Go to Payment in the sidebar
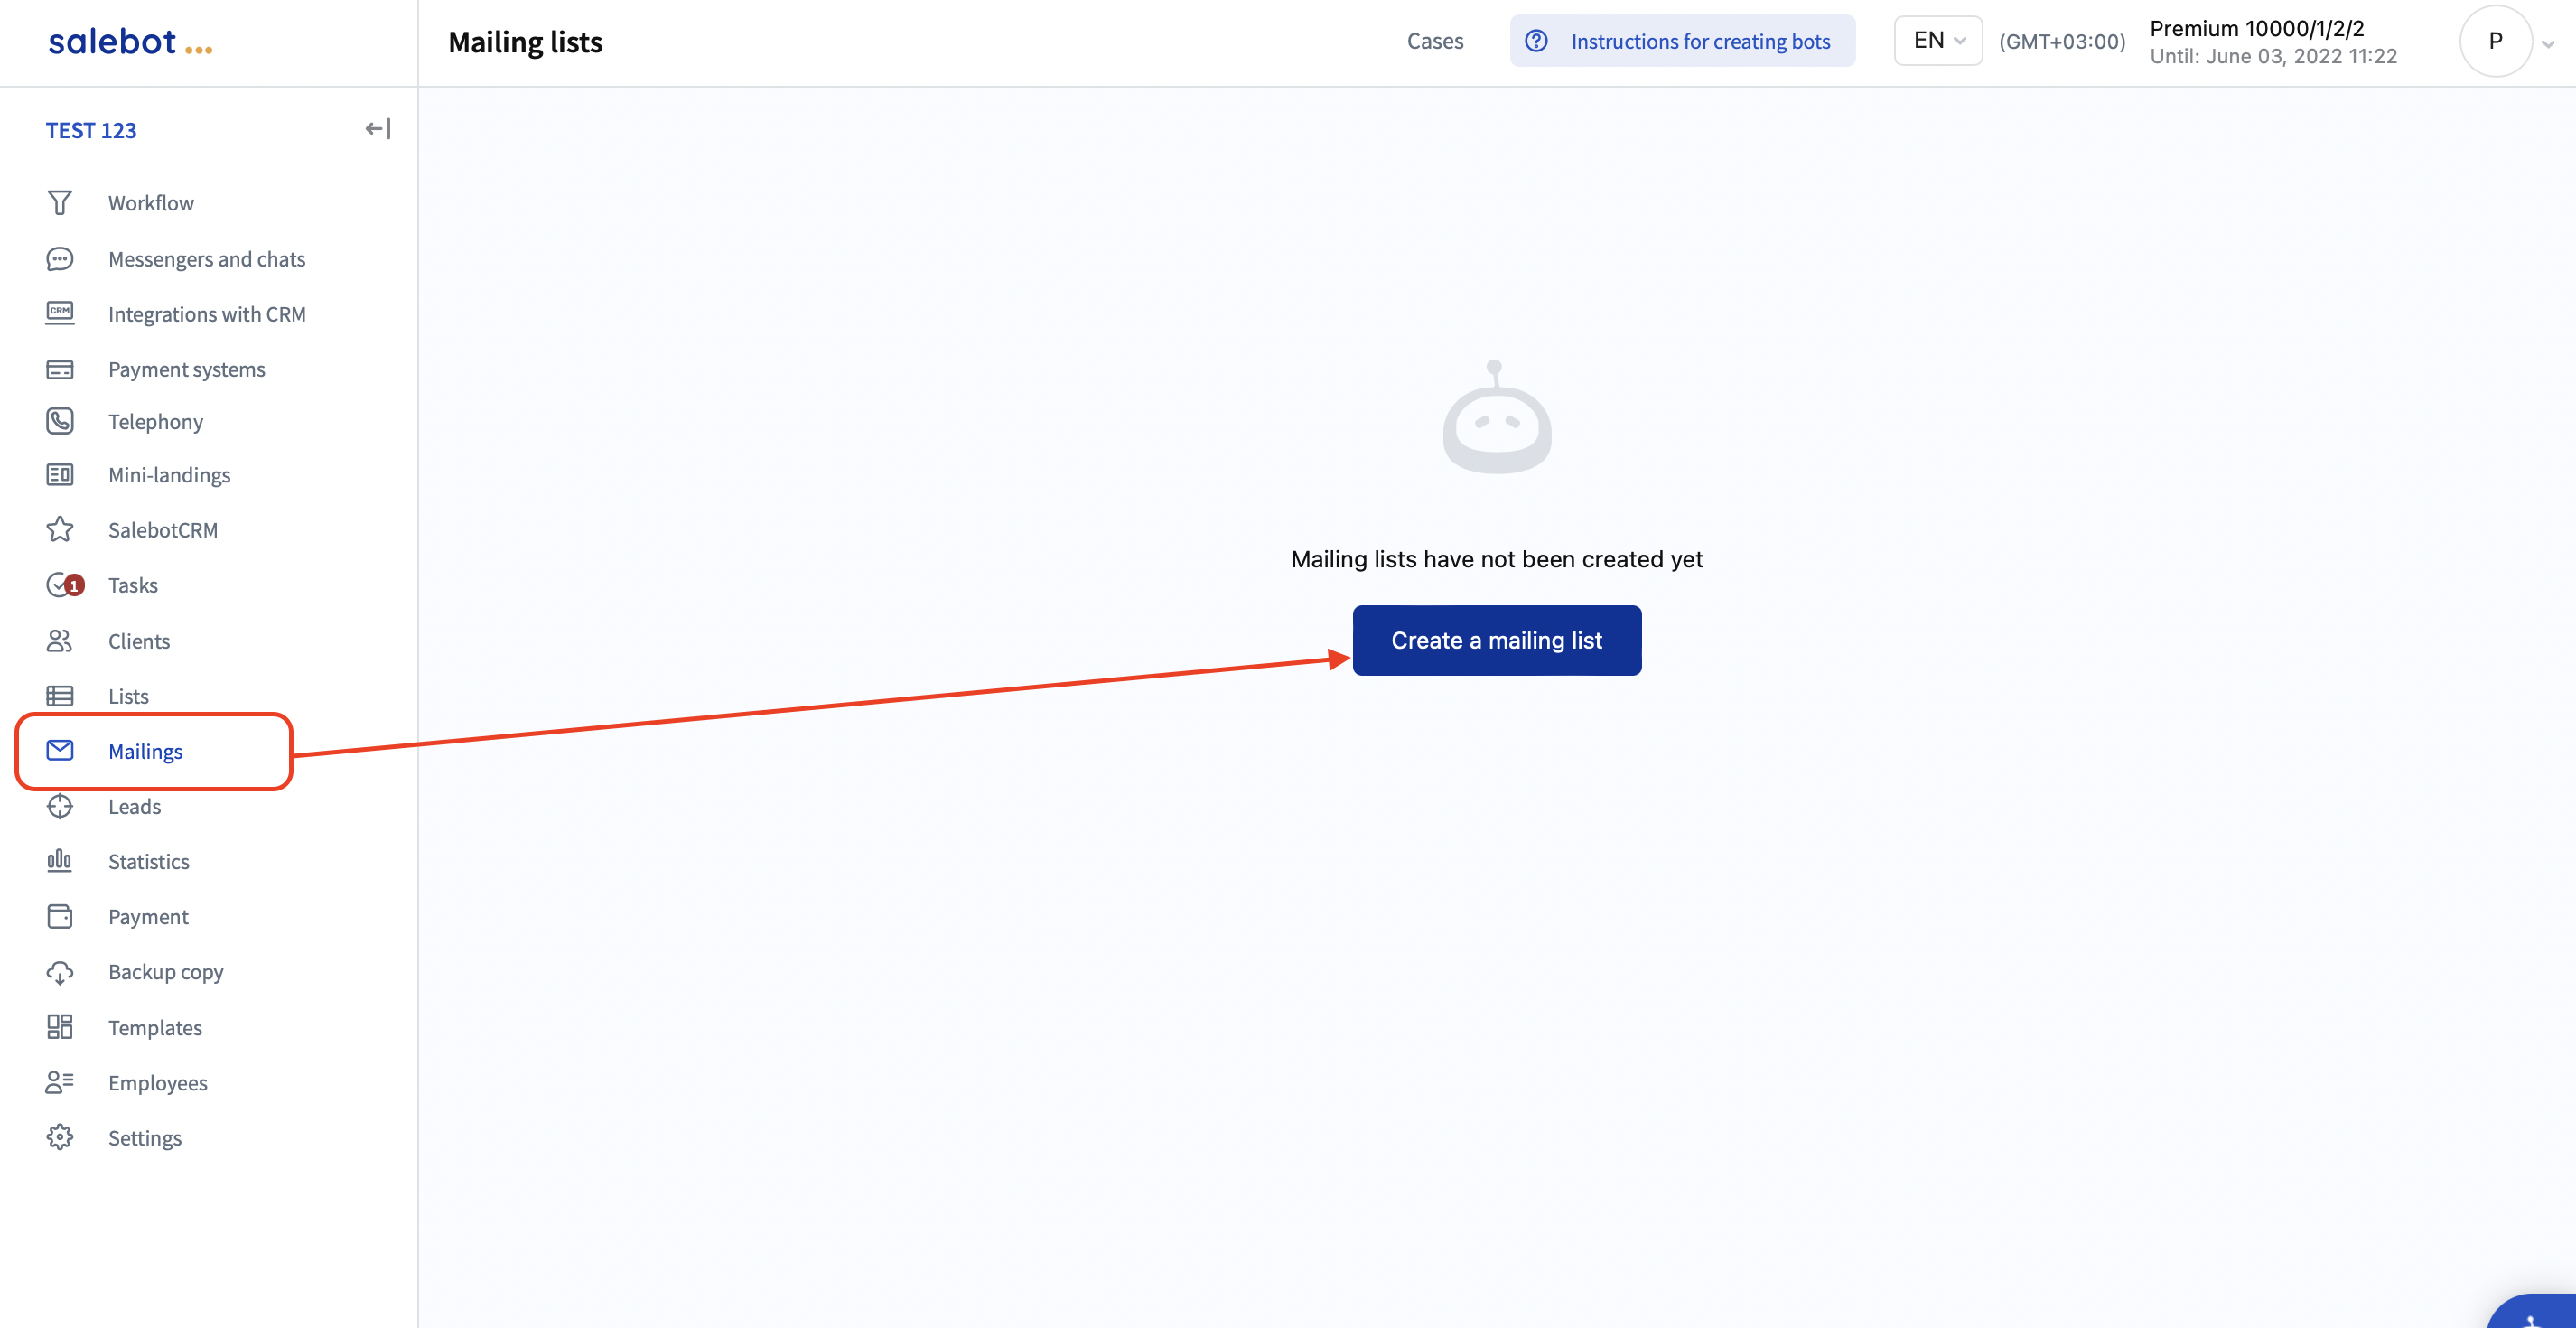Screen dimensions: 2576x1328 148,917
